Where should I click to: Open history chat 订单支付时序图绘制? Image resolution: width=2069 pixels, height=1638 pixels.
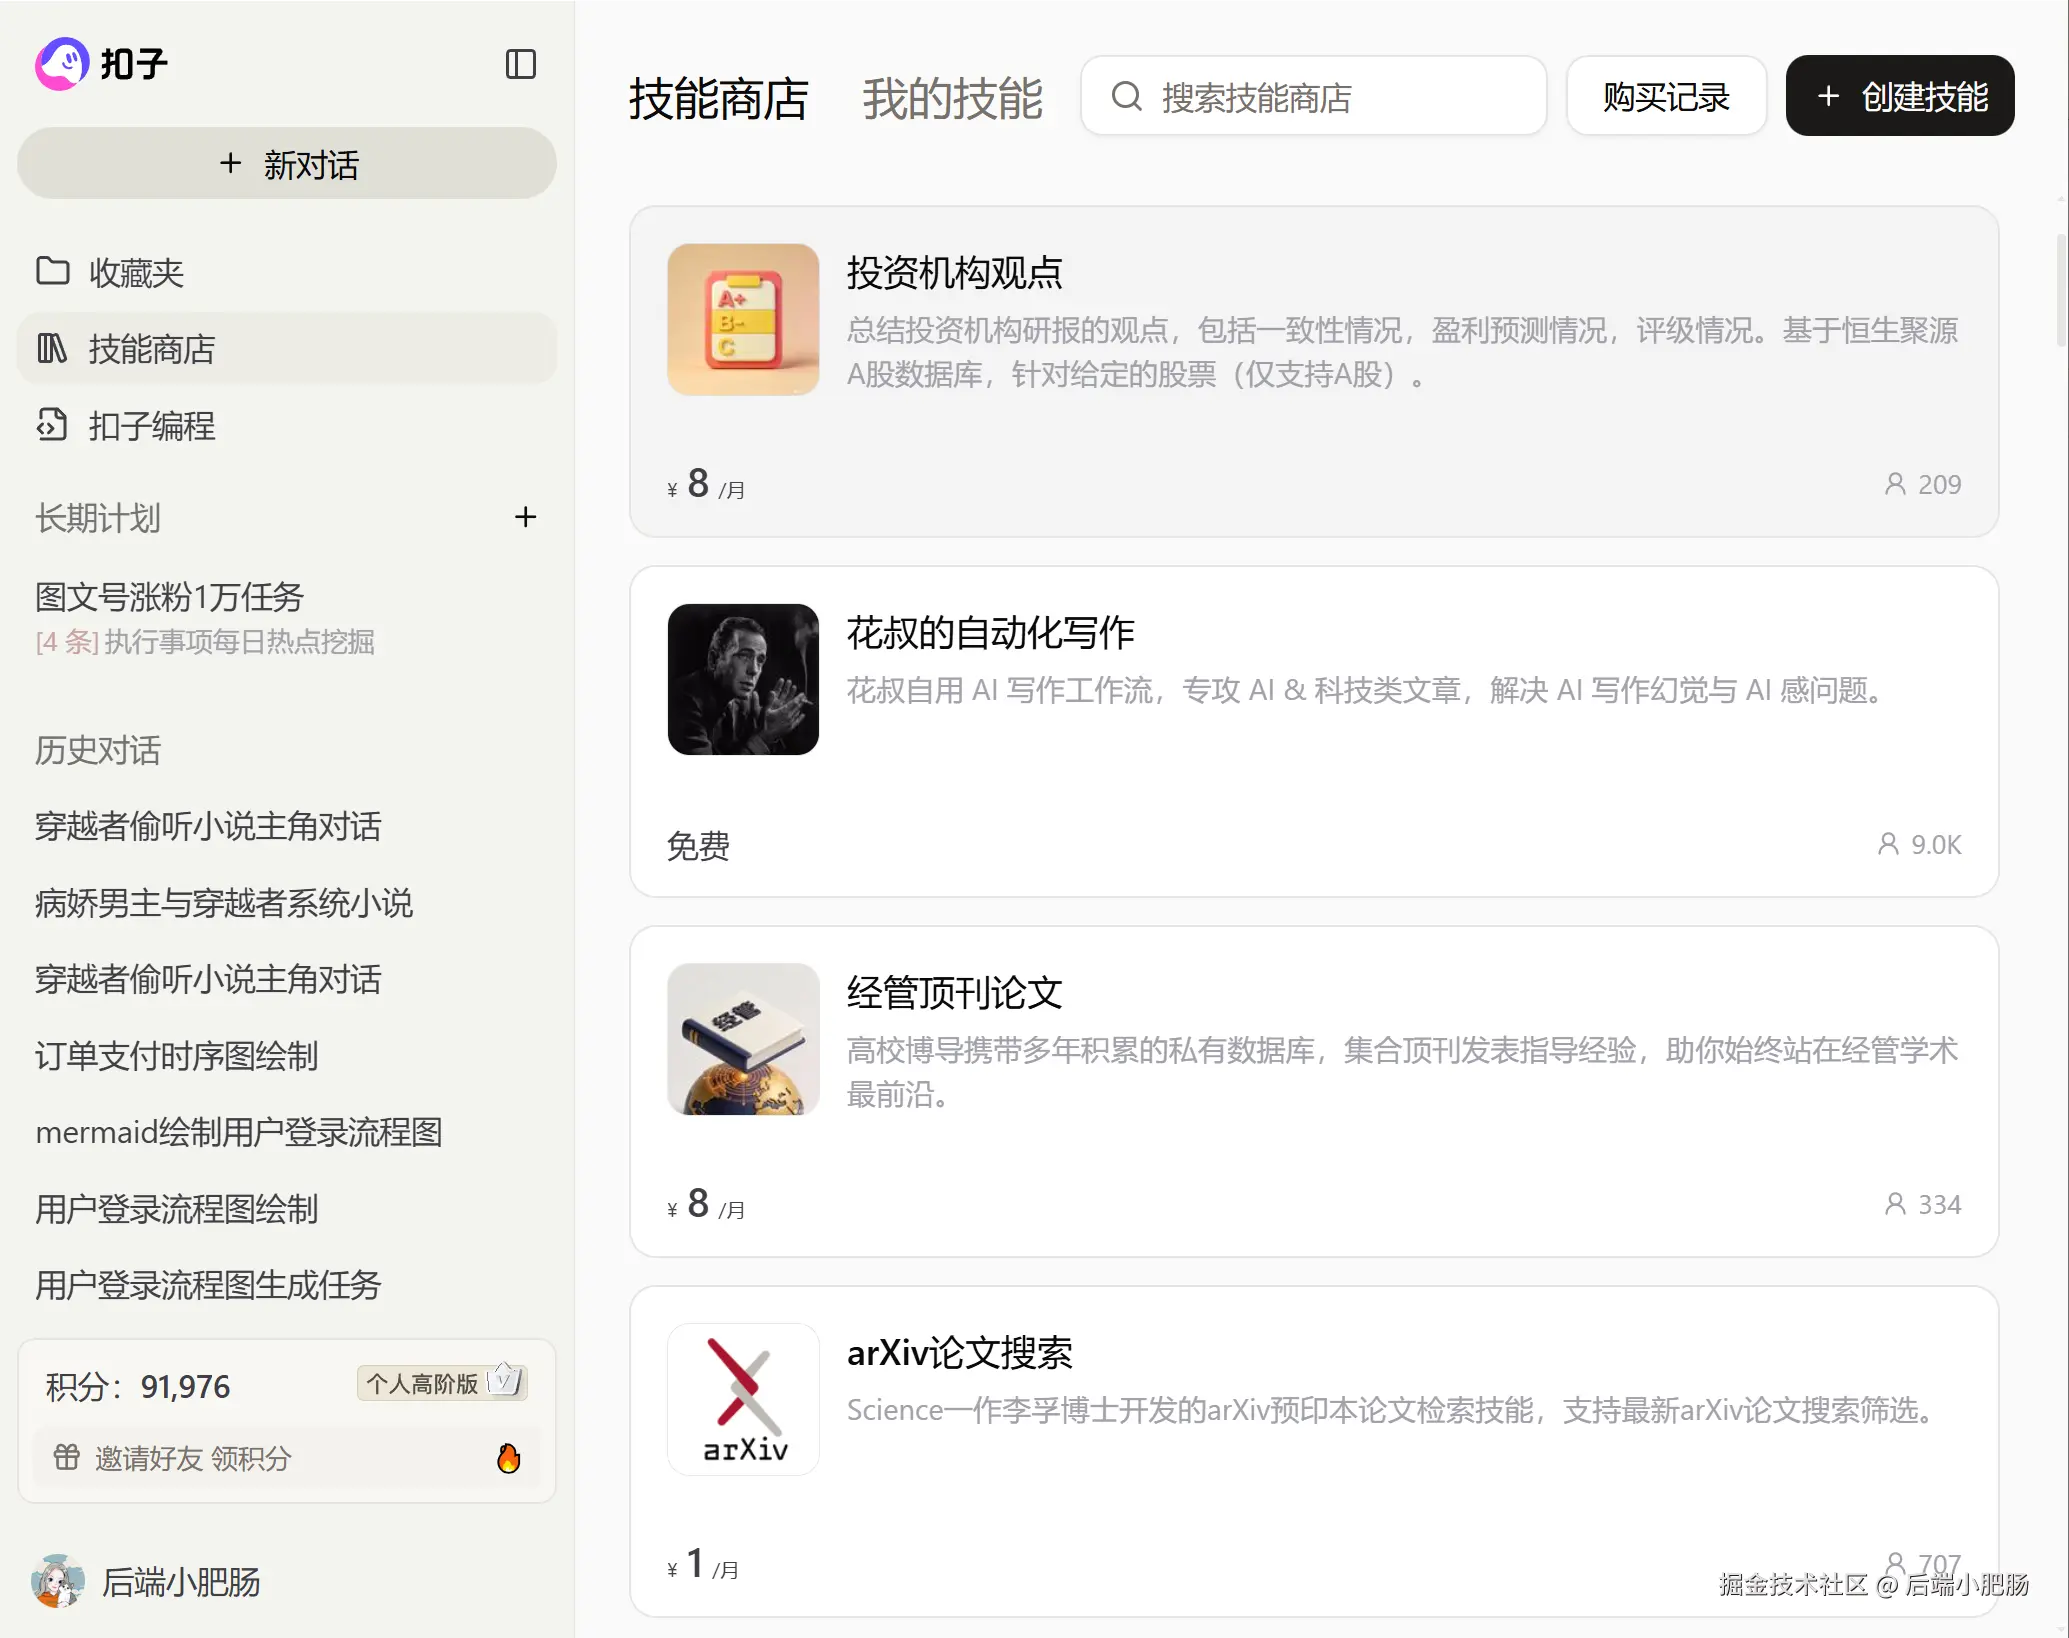pyautogui.click(x=176, y=1056)
